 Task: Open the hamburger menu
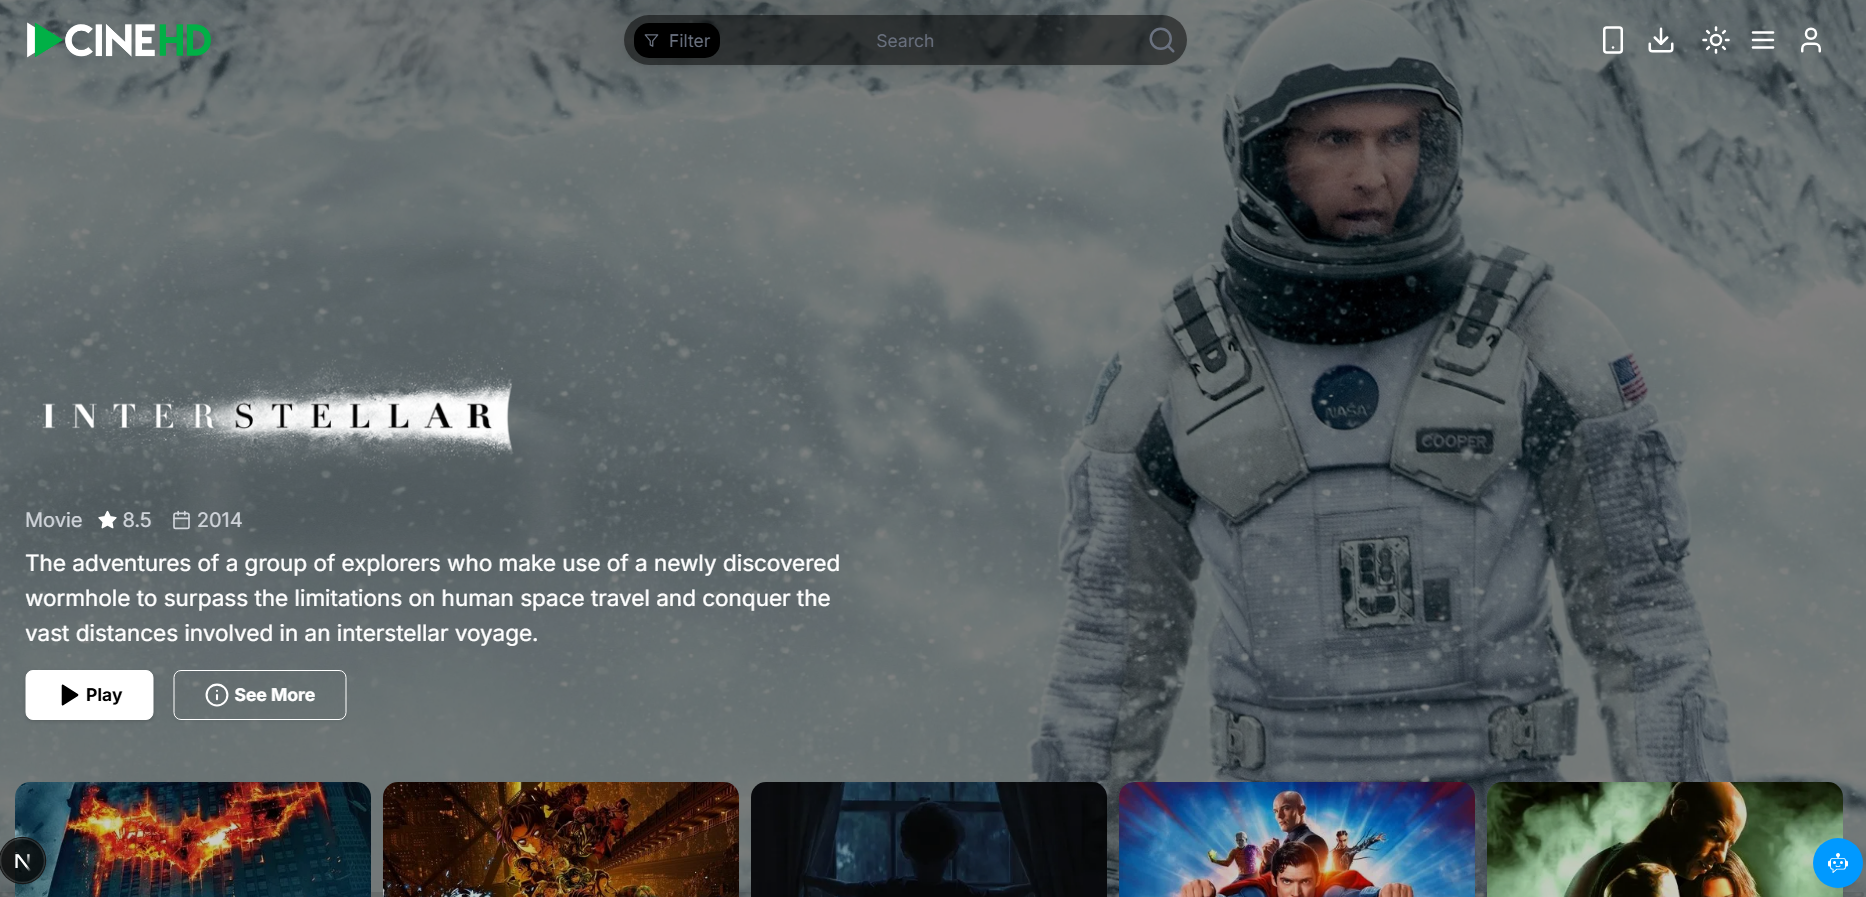pyautogui.click(x=1763, y=40)
